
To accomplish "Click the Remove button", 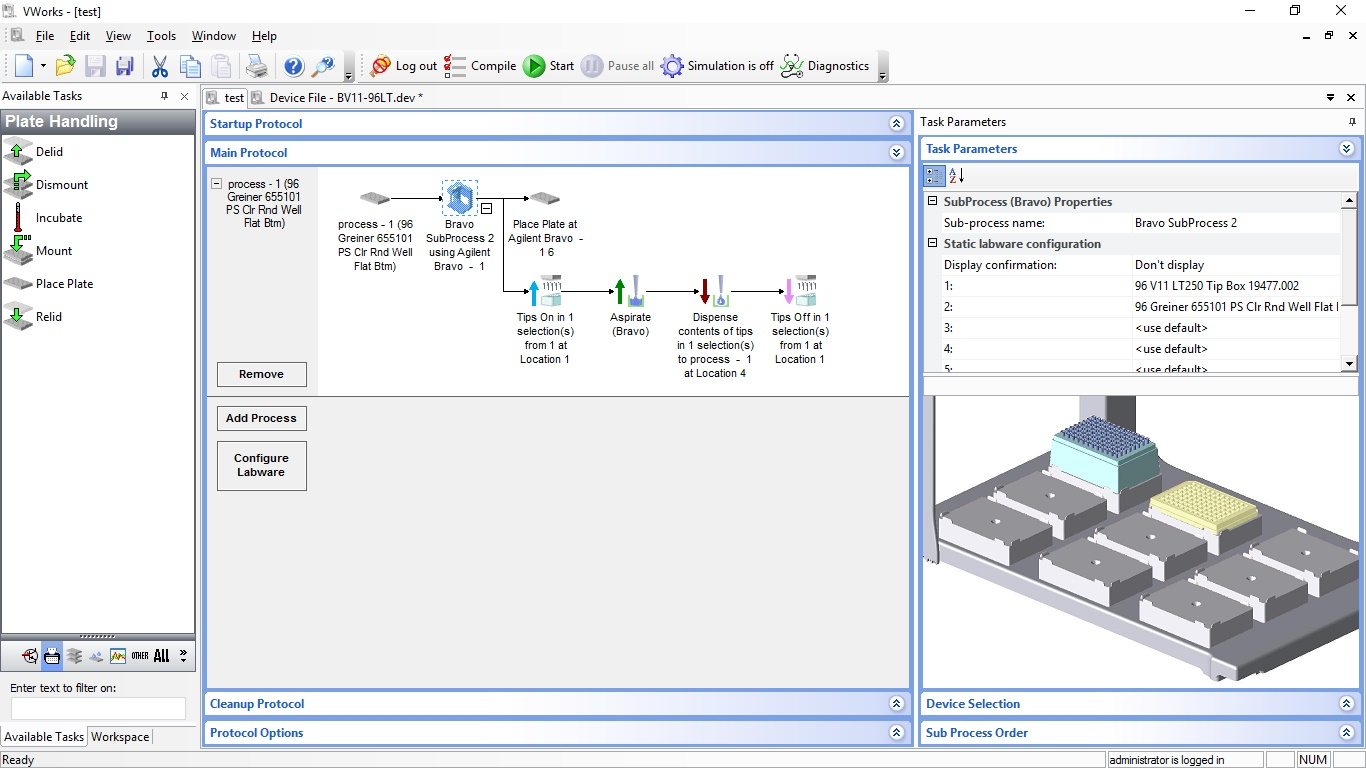I will coord(261,374).
